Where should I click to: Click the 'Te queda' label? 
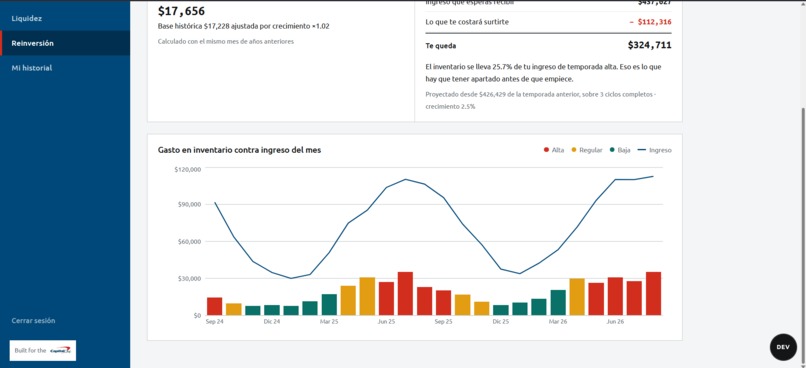click(441, 46)
